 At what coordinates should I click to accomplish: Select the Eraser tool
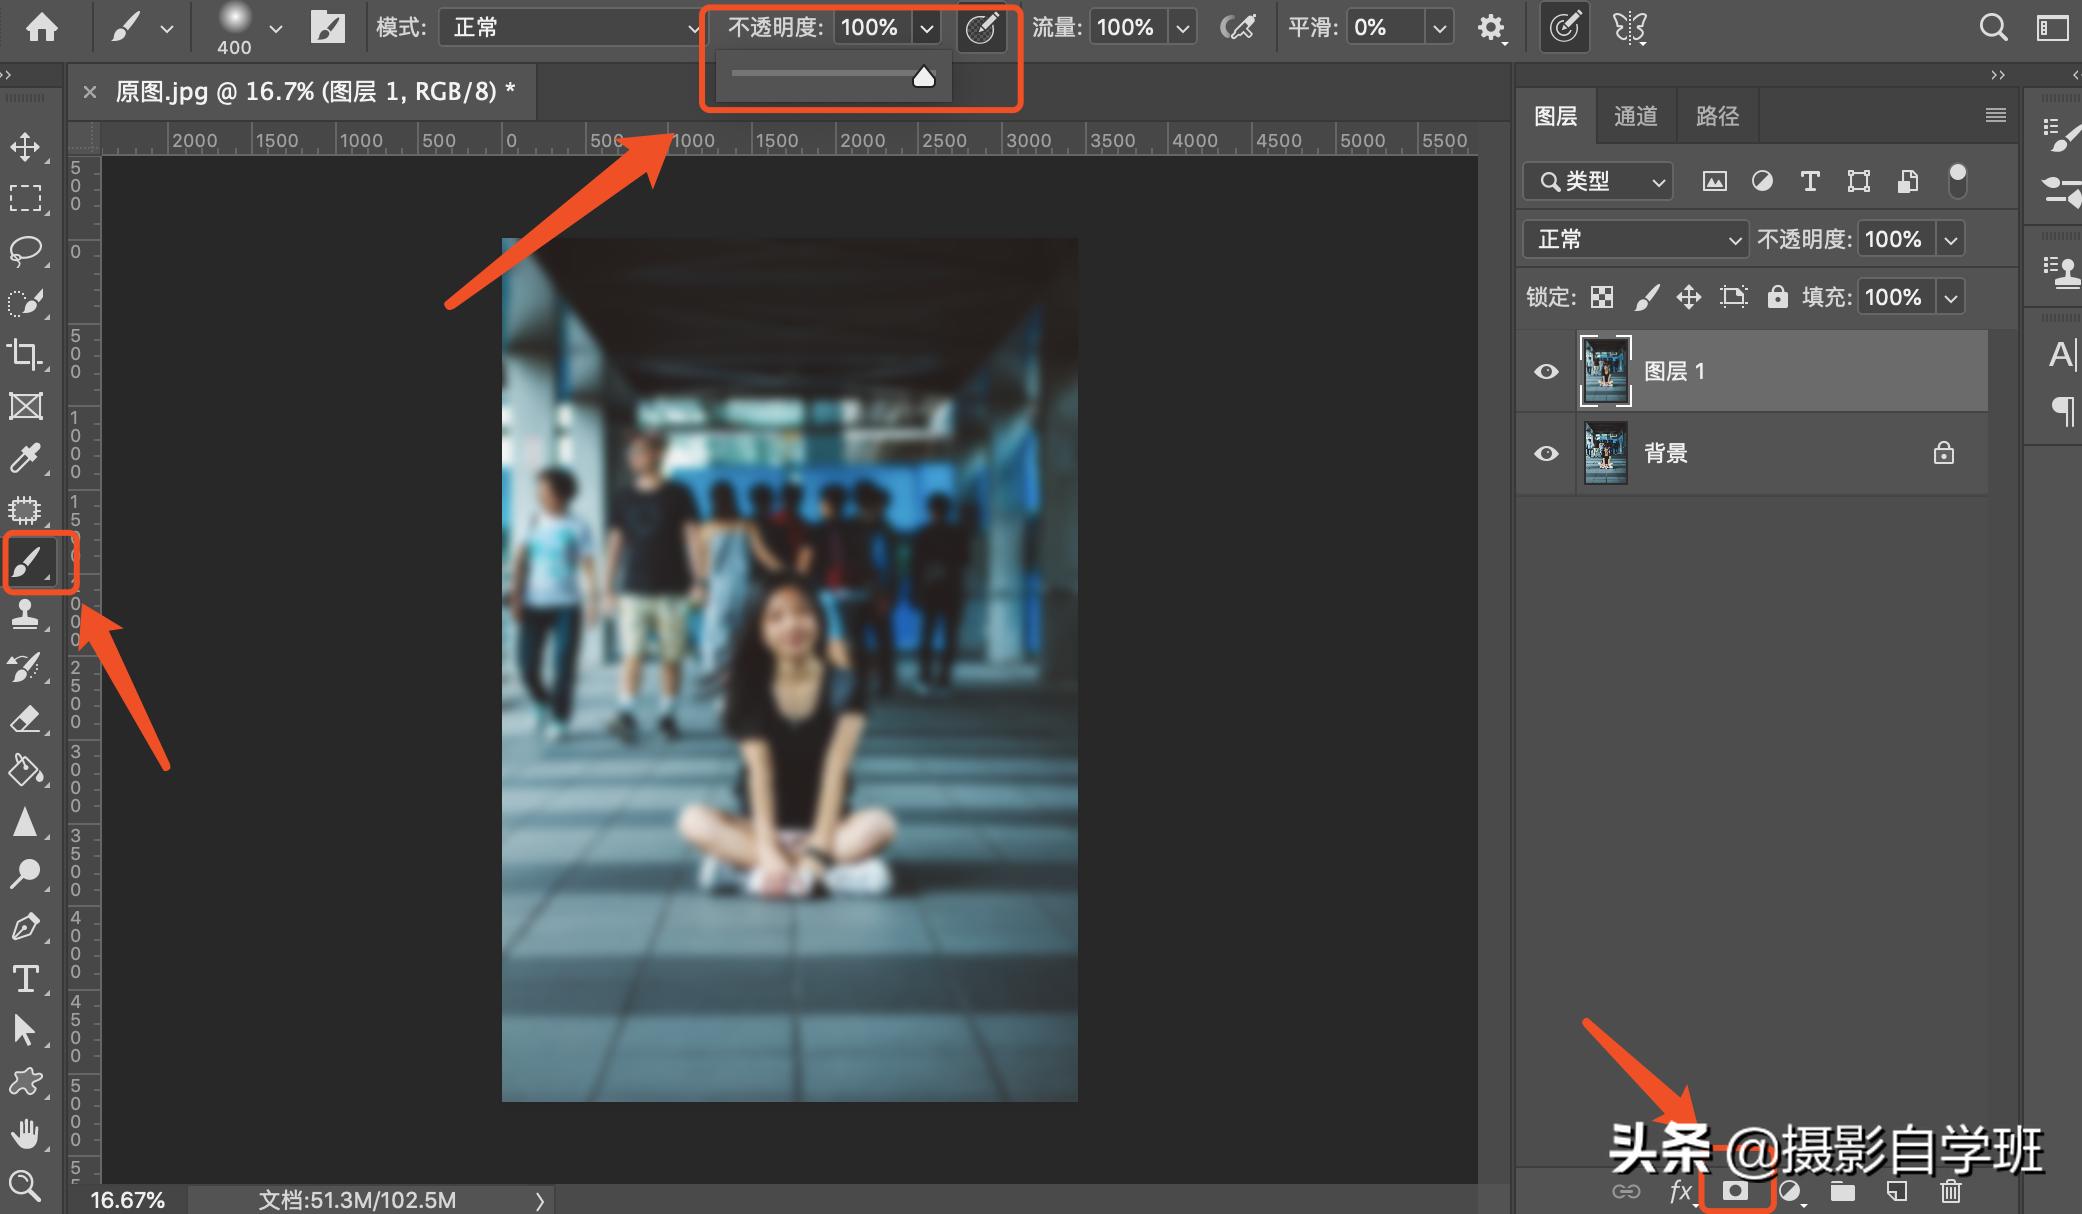[25, 718]
